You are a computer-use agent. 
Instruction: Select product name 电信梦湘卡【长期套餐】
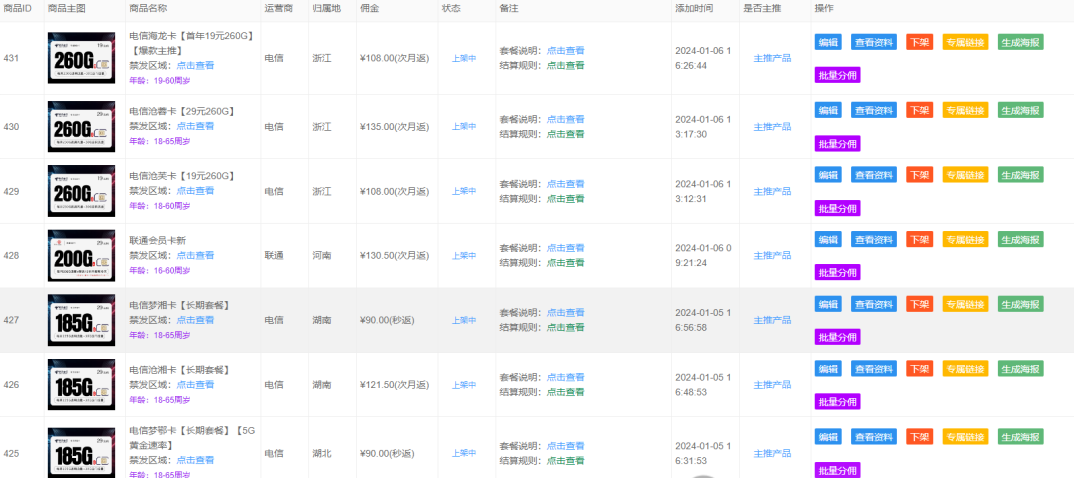click(179, 305)
